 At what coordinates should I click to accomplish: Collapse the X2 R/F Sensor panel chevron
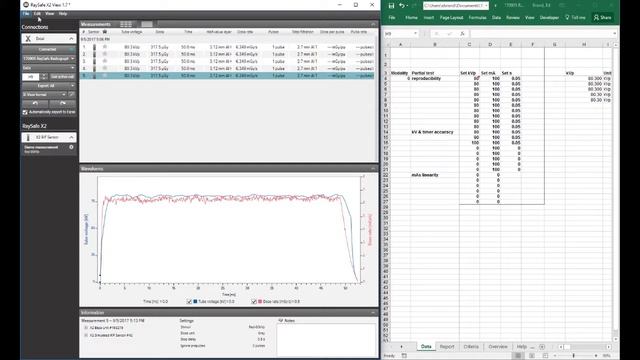tap(71, 138)
